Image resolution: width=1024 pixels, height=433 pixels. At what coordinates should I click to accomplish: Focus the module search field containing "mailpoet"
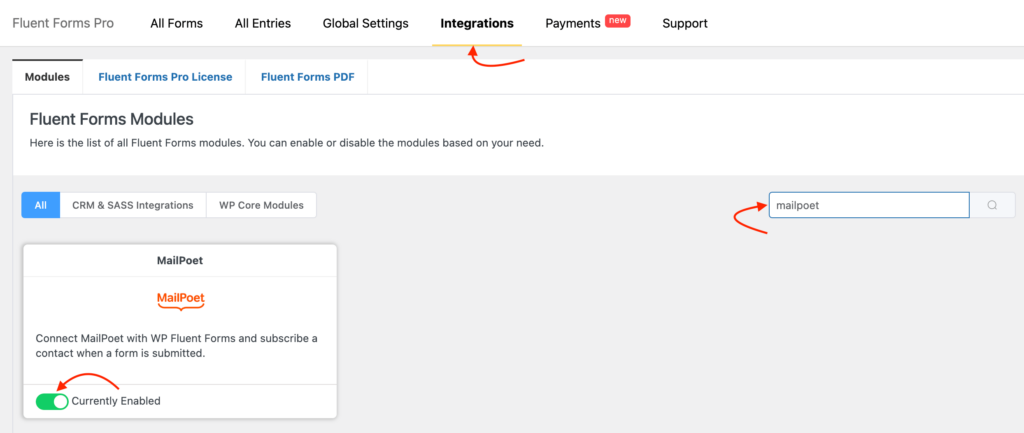point(869,205)
